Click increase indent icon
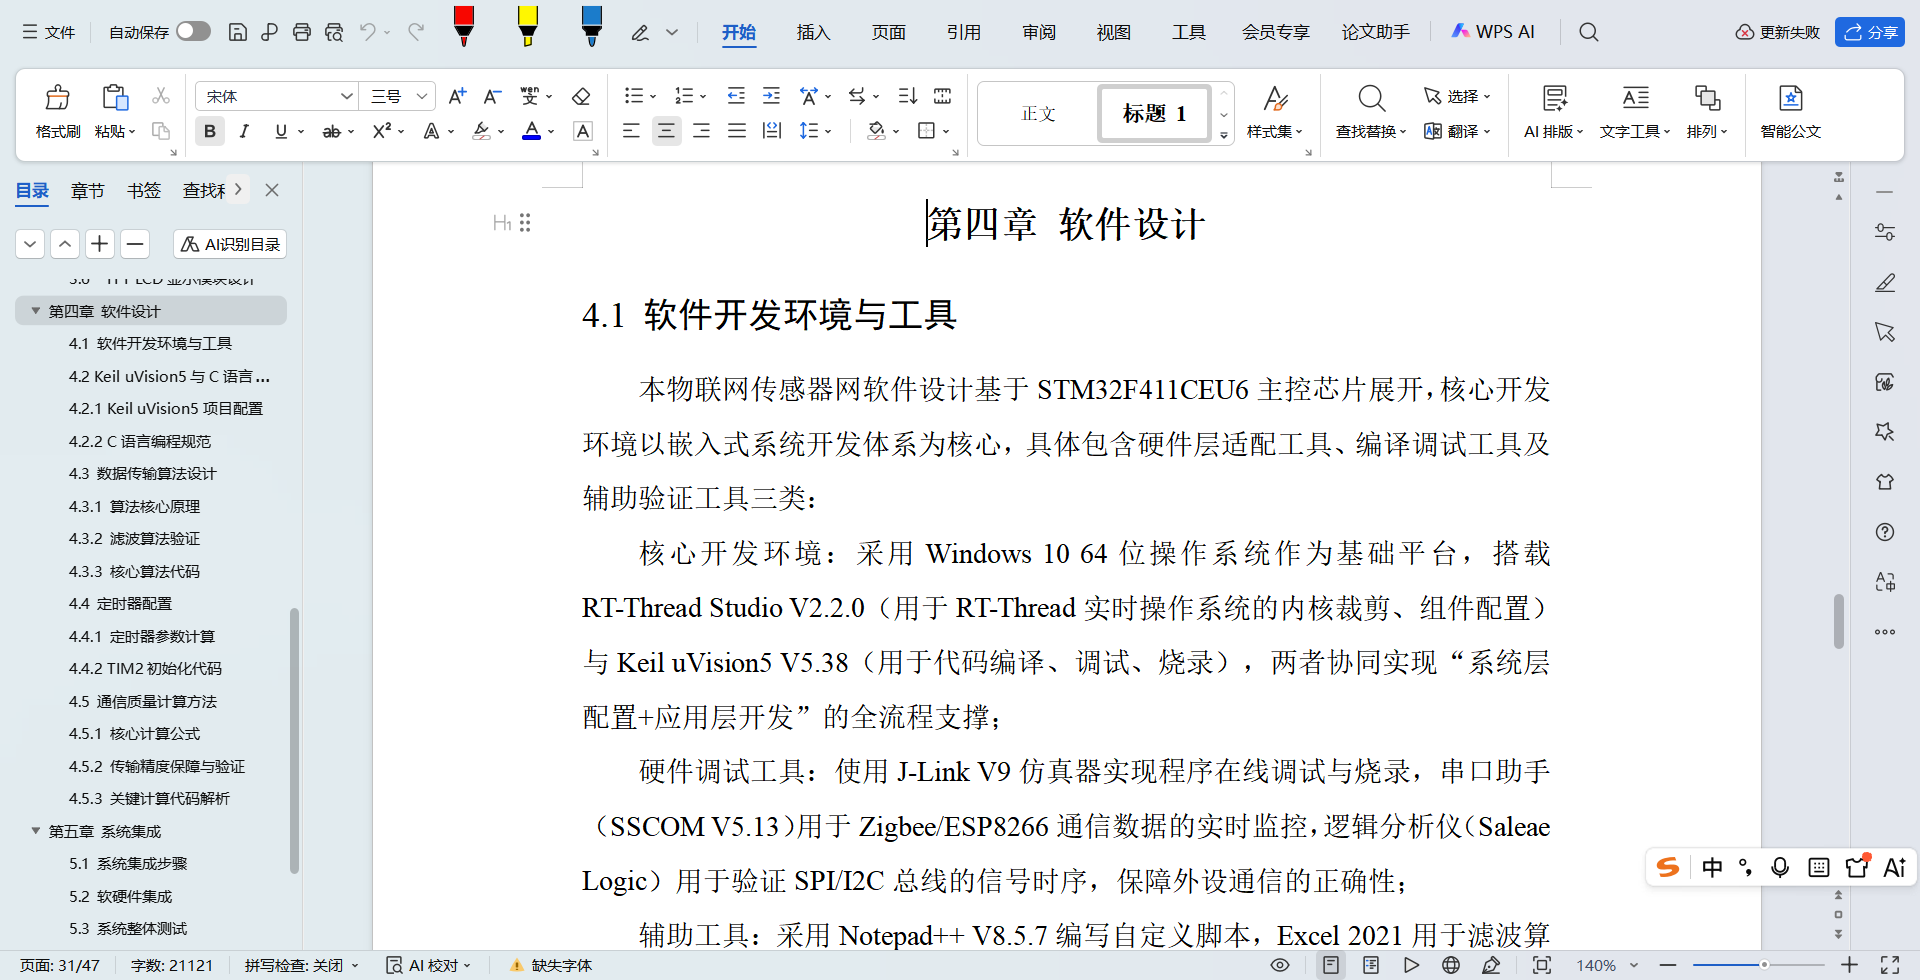 click(771, 96)
